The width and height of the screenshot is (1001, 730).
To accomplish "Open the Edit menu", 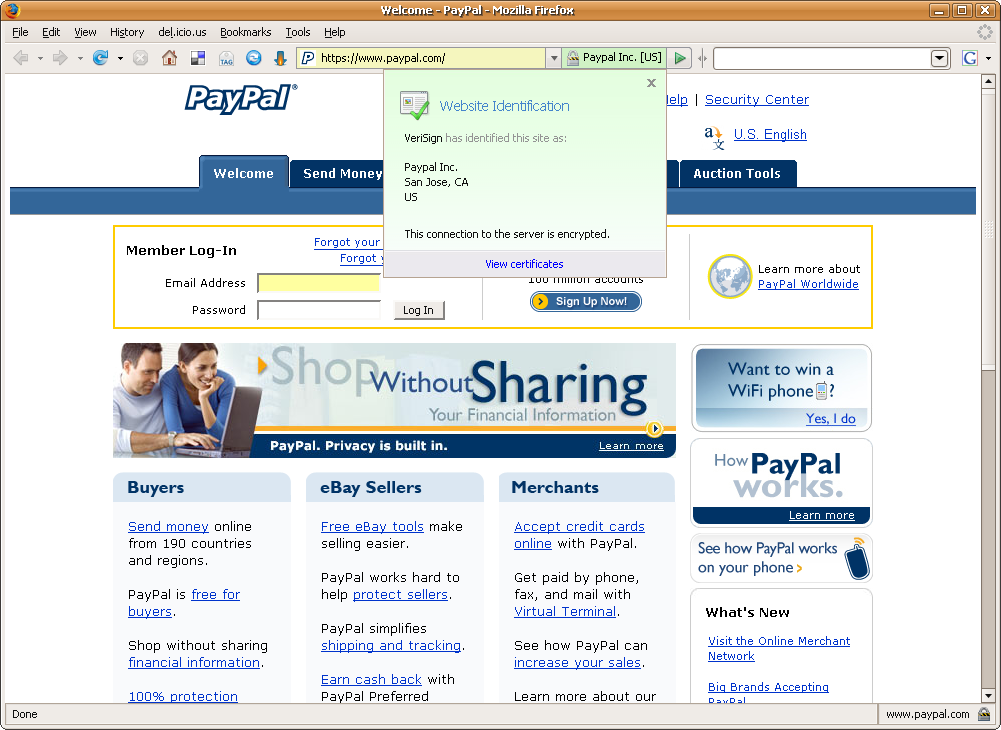I will [51, 32].
